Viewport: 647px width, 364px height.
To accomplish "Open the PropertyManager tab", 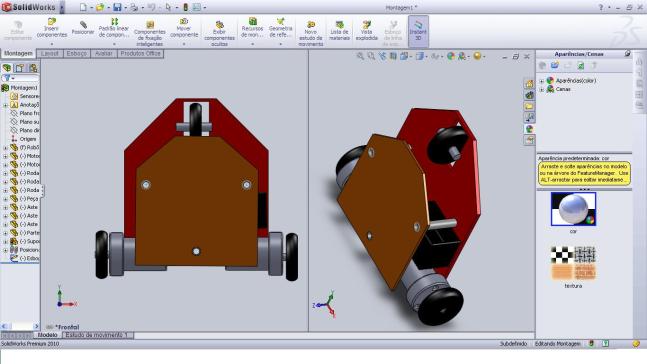I will 20,68.
